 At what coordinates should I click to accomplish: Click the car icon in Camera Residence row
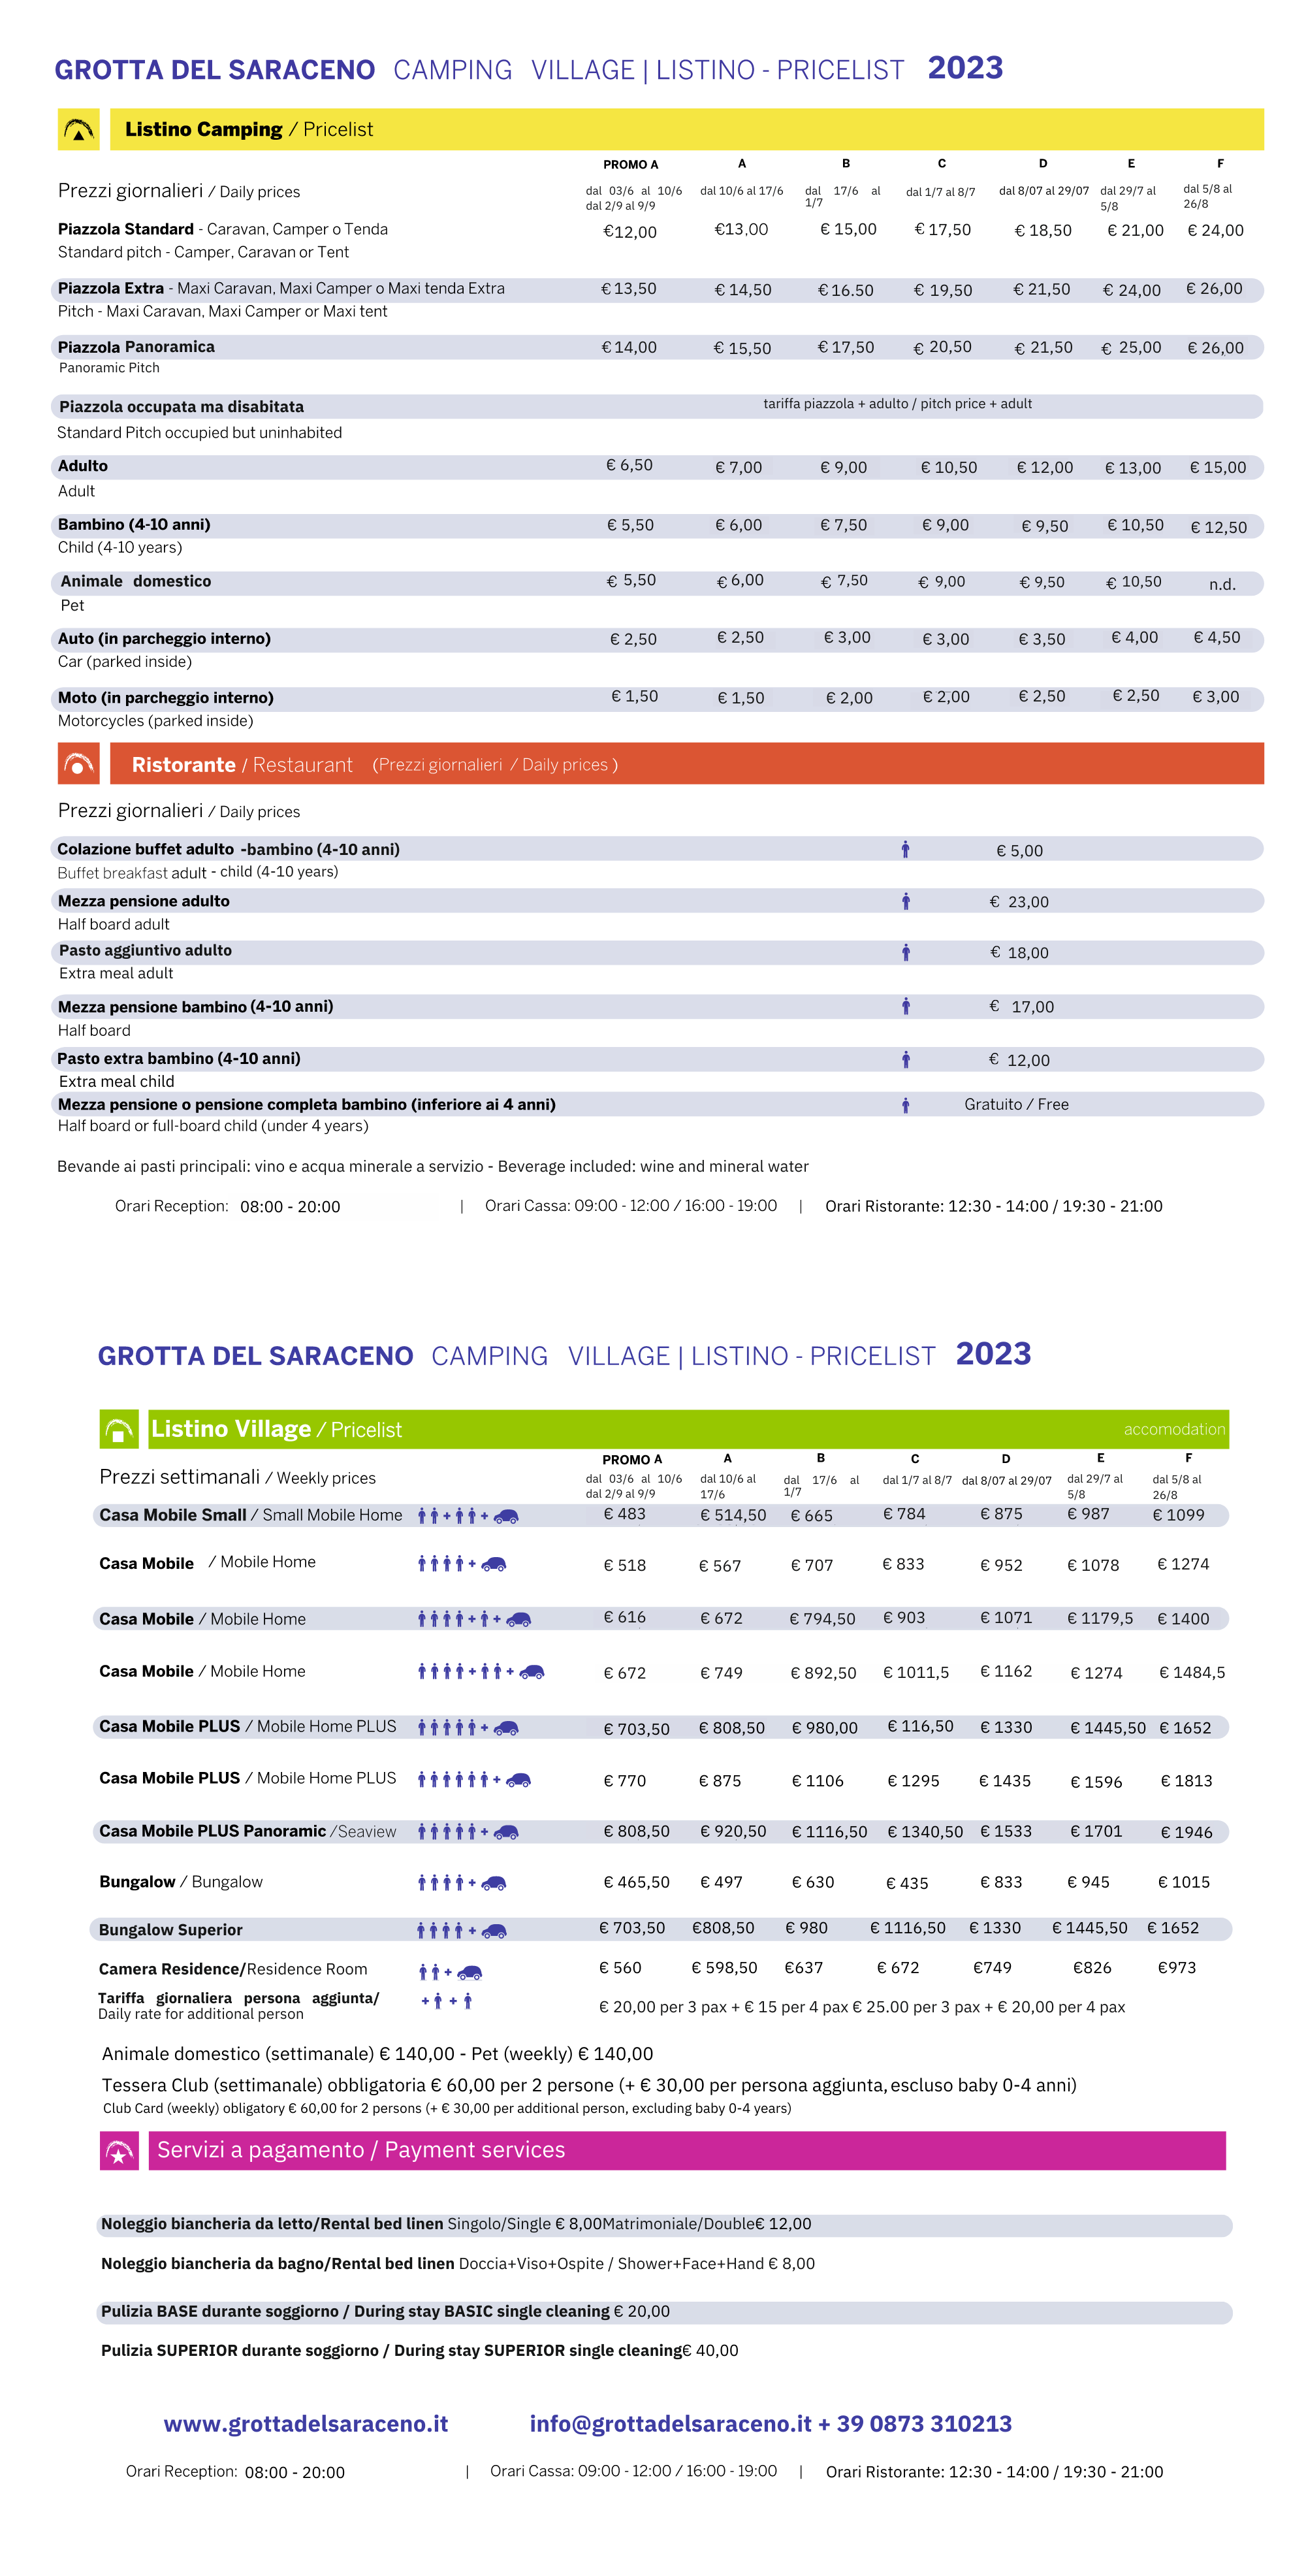(x=470, y=1973)
